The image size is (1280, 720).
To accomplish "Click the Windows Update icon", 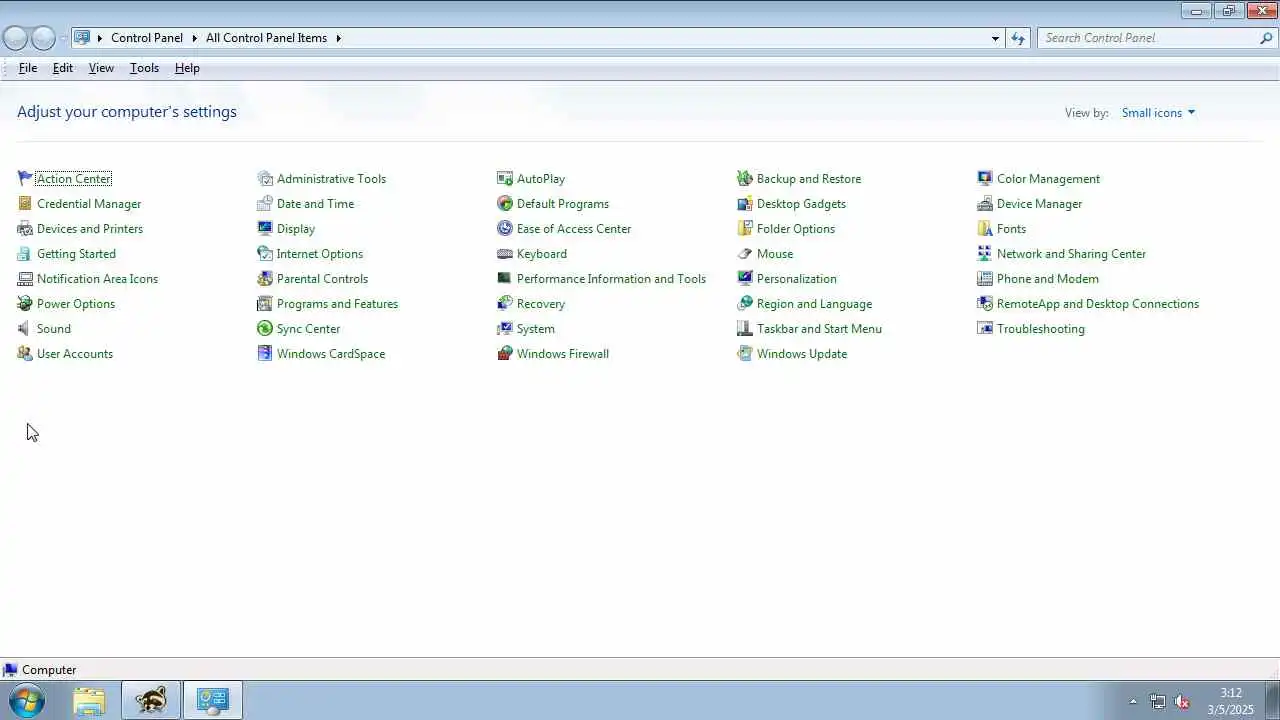I will tap(745, 353).
